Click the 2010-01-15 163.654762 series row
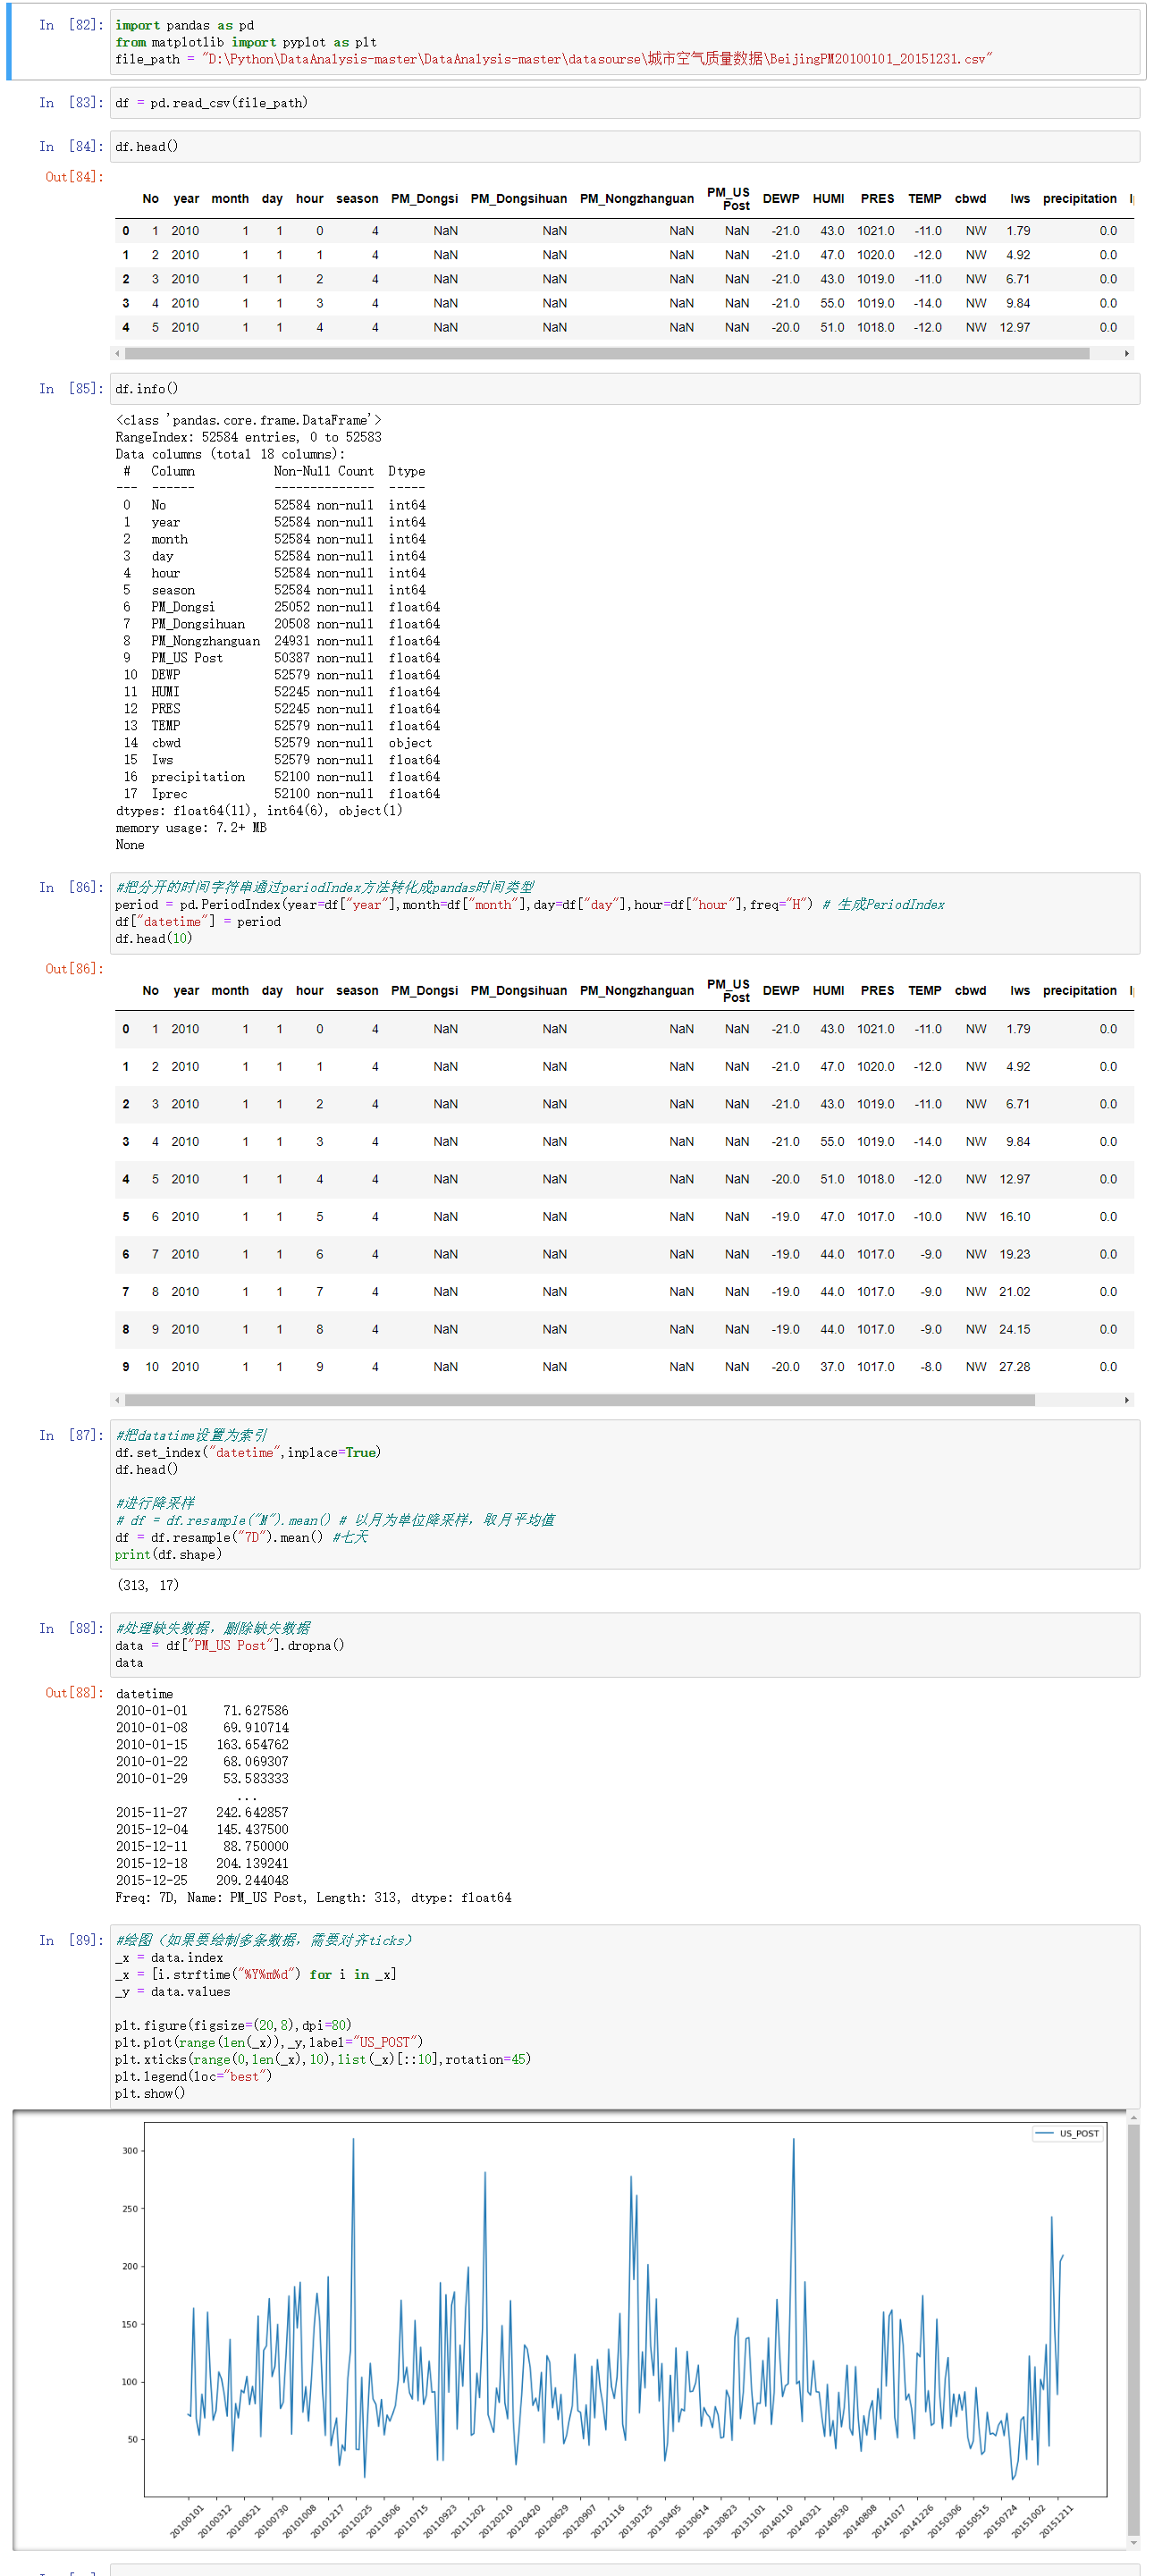This screenshot has height=2576, width=1154. click(202, 1745)
